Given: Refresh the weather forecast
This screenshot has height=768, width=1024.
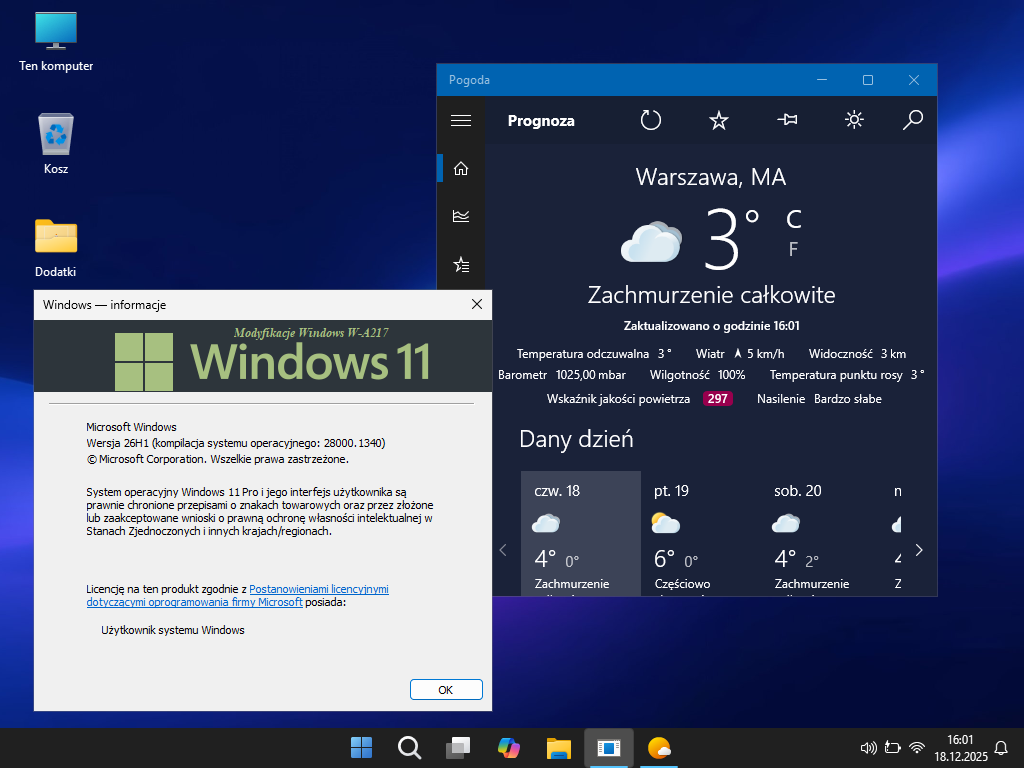Looking at the screenshot, I should coord(651,120).
